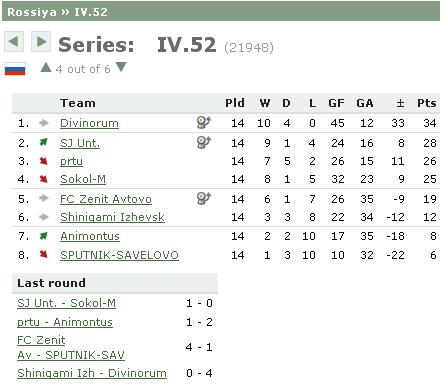Move down a series with green down triangle

[x=121, y=67]
